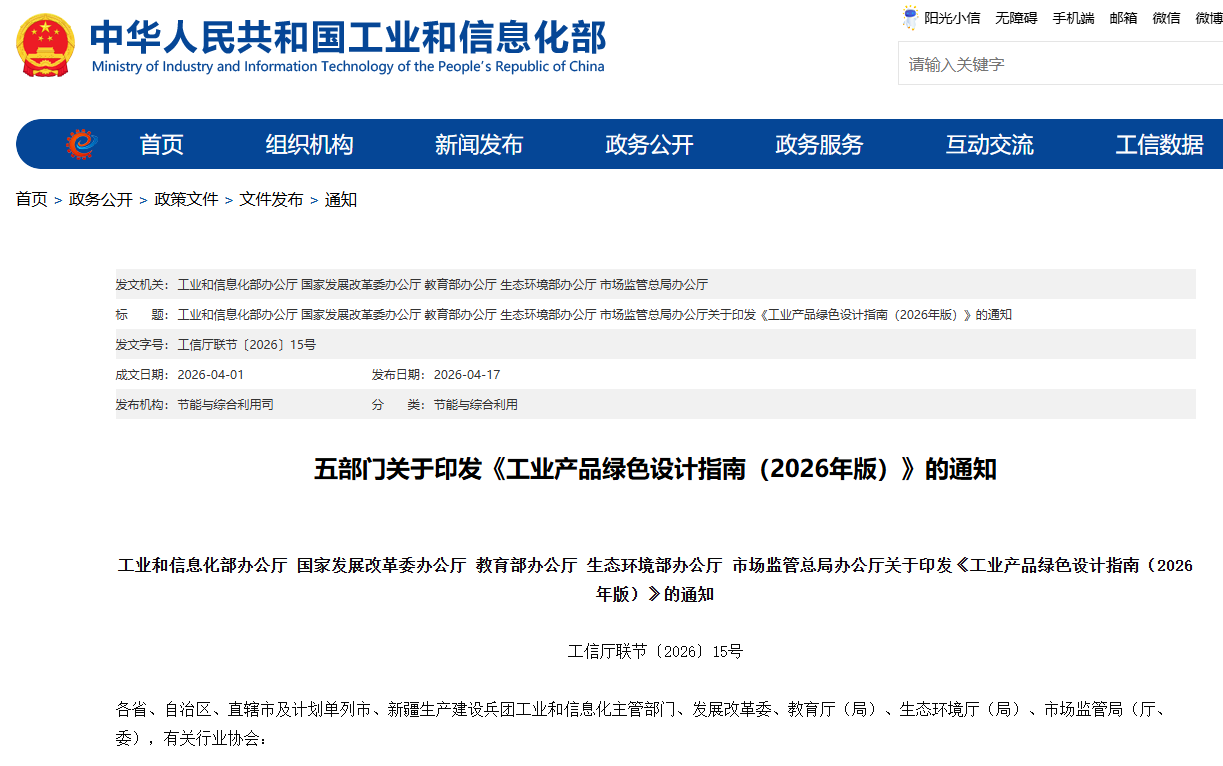Select 互动交流 in the navigation bar
The height and width of the screenshot is (766, 1223).
(x=989, y=145)
